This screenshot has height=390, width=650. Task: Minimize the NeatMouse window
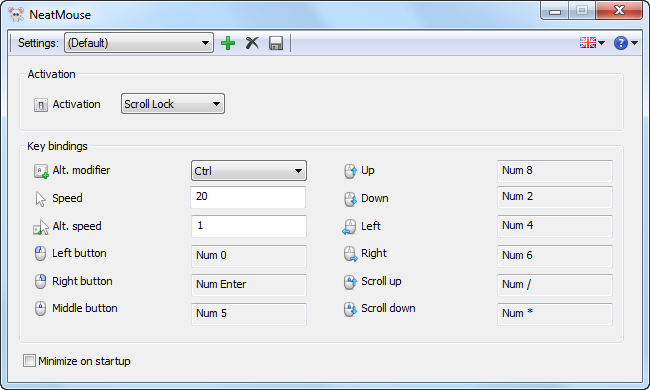(555, 11)
